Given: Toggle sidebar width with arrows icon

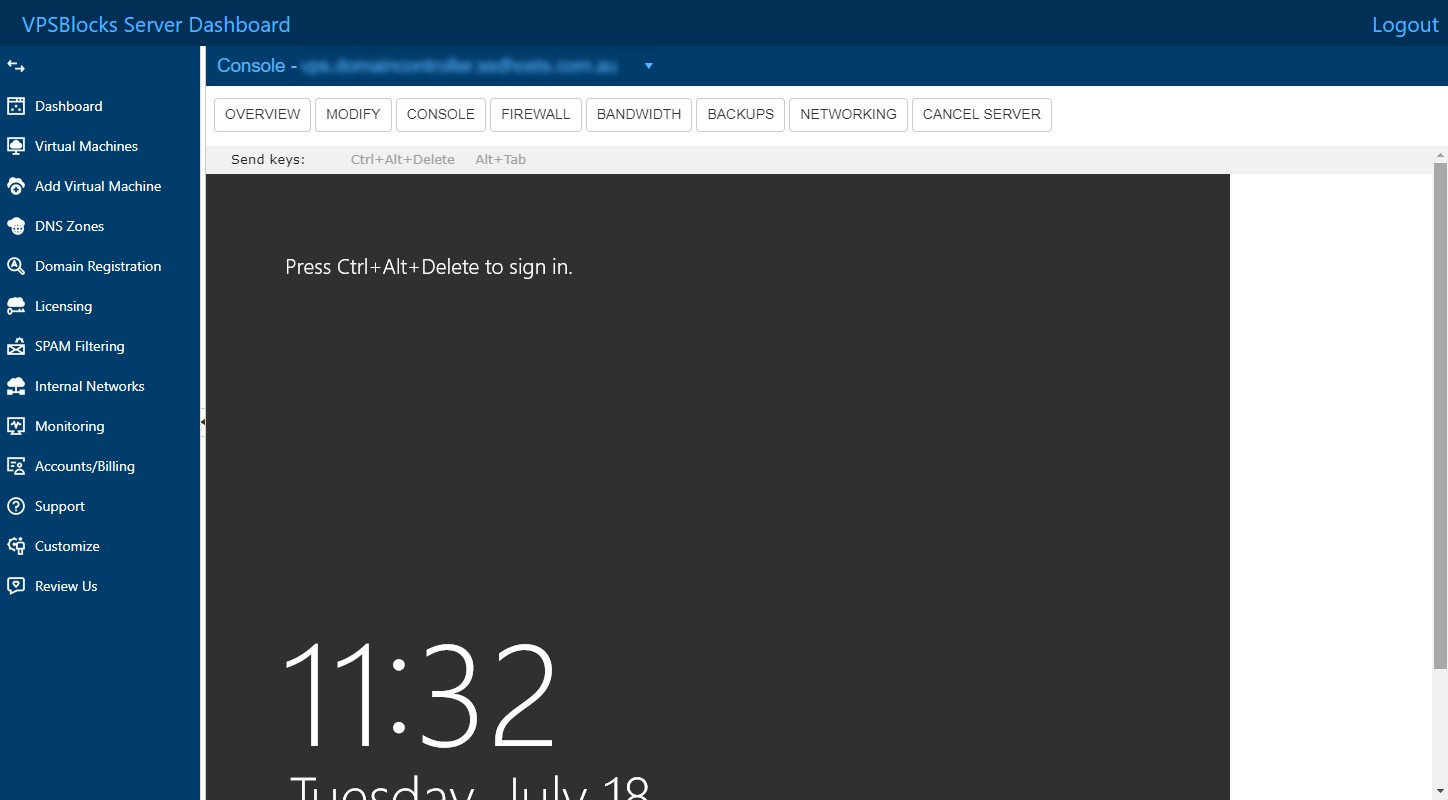Looking at the screenshot, I should click(x=16, y=66).
